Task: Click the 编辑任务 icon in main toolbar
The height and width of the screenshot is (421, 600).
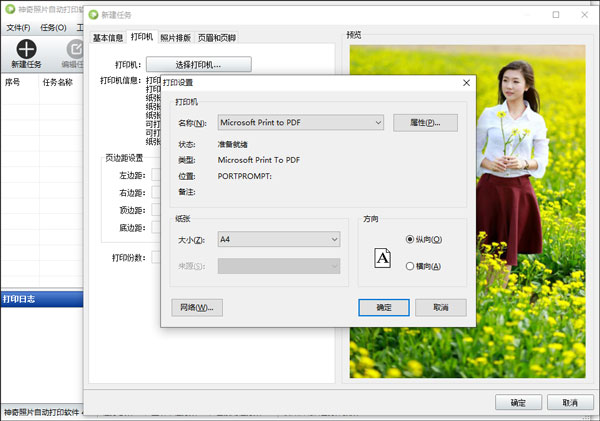Action: click(x=75, y=49)
